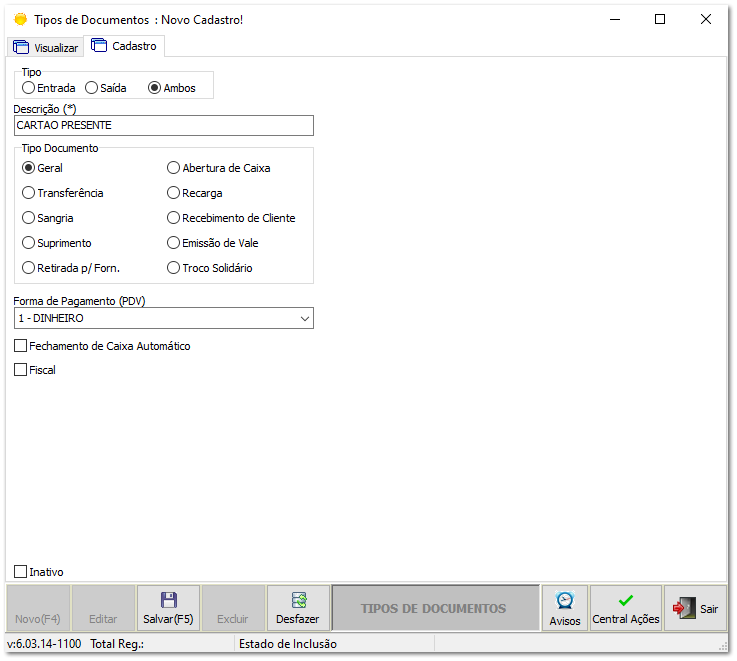Click the green checkmark Central Ações icon

[626, 600]
